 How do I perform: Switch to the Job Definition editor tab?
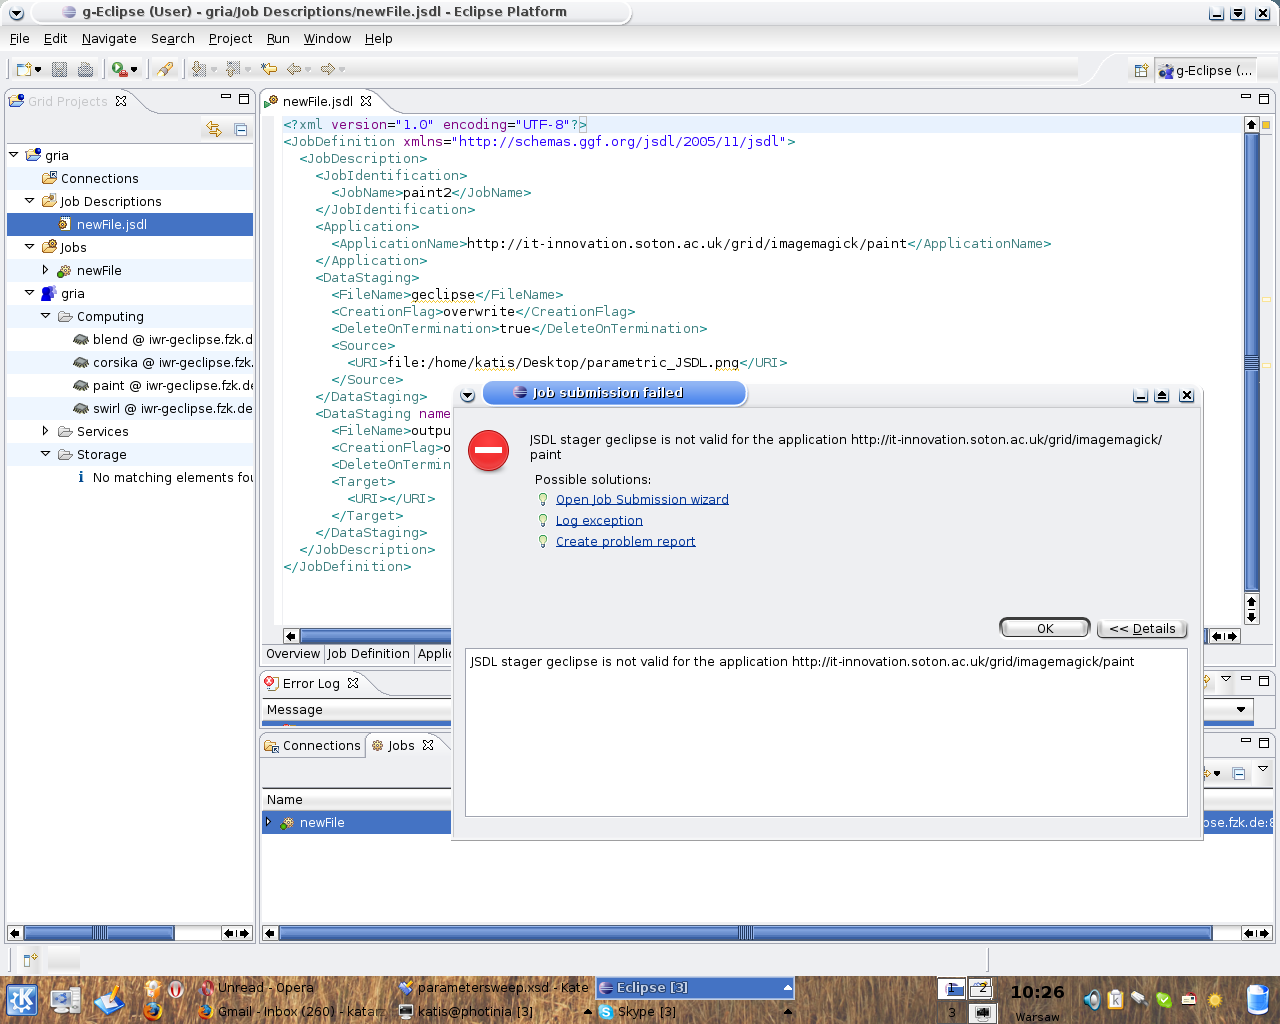point(368,654)
